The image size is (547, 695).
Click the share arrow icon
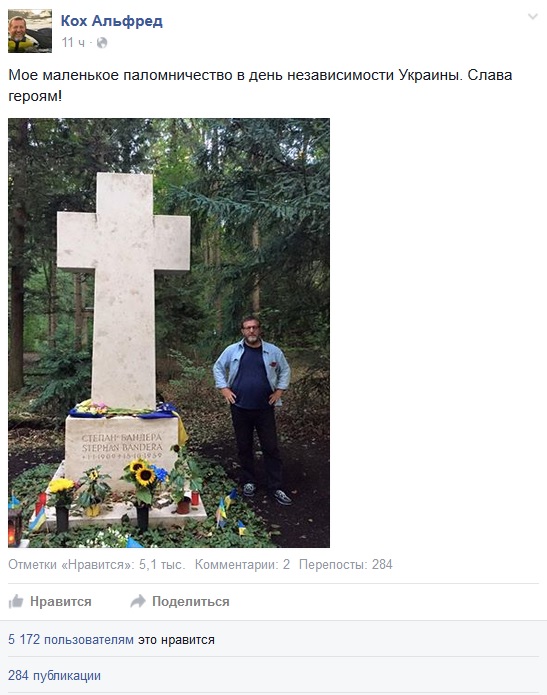(138, 601)
